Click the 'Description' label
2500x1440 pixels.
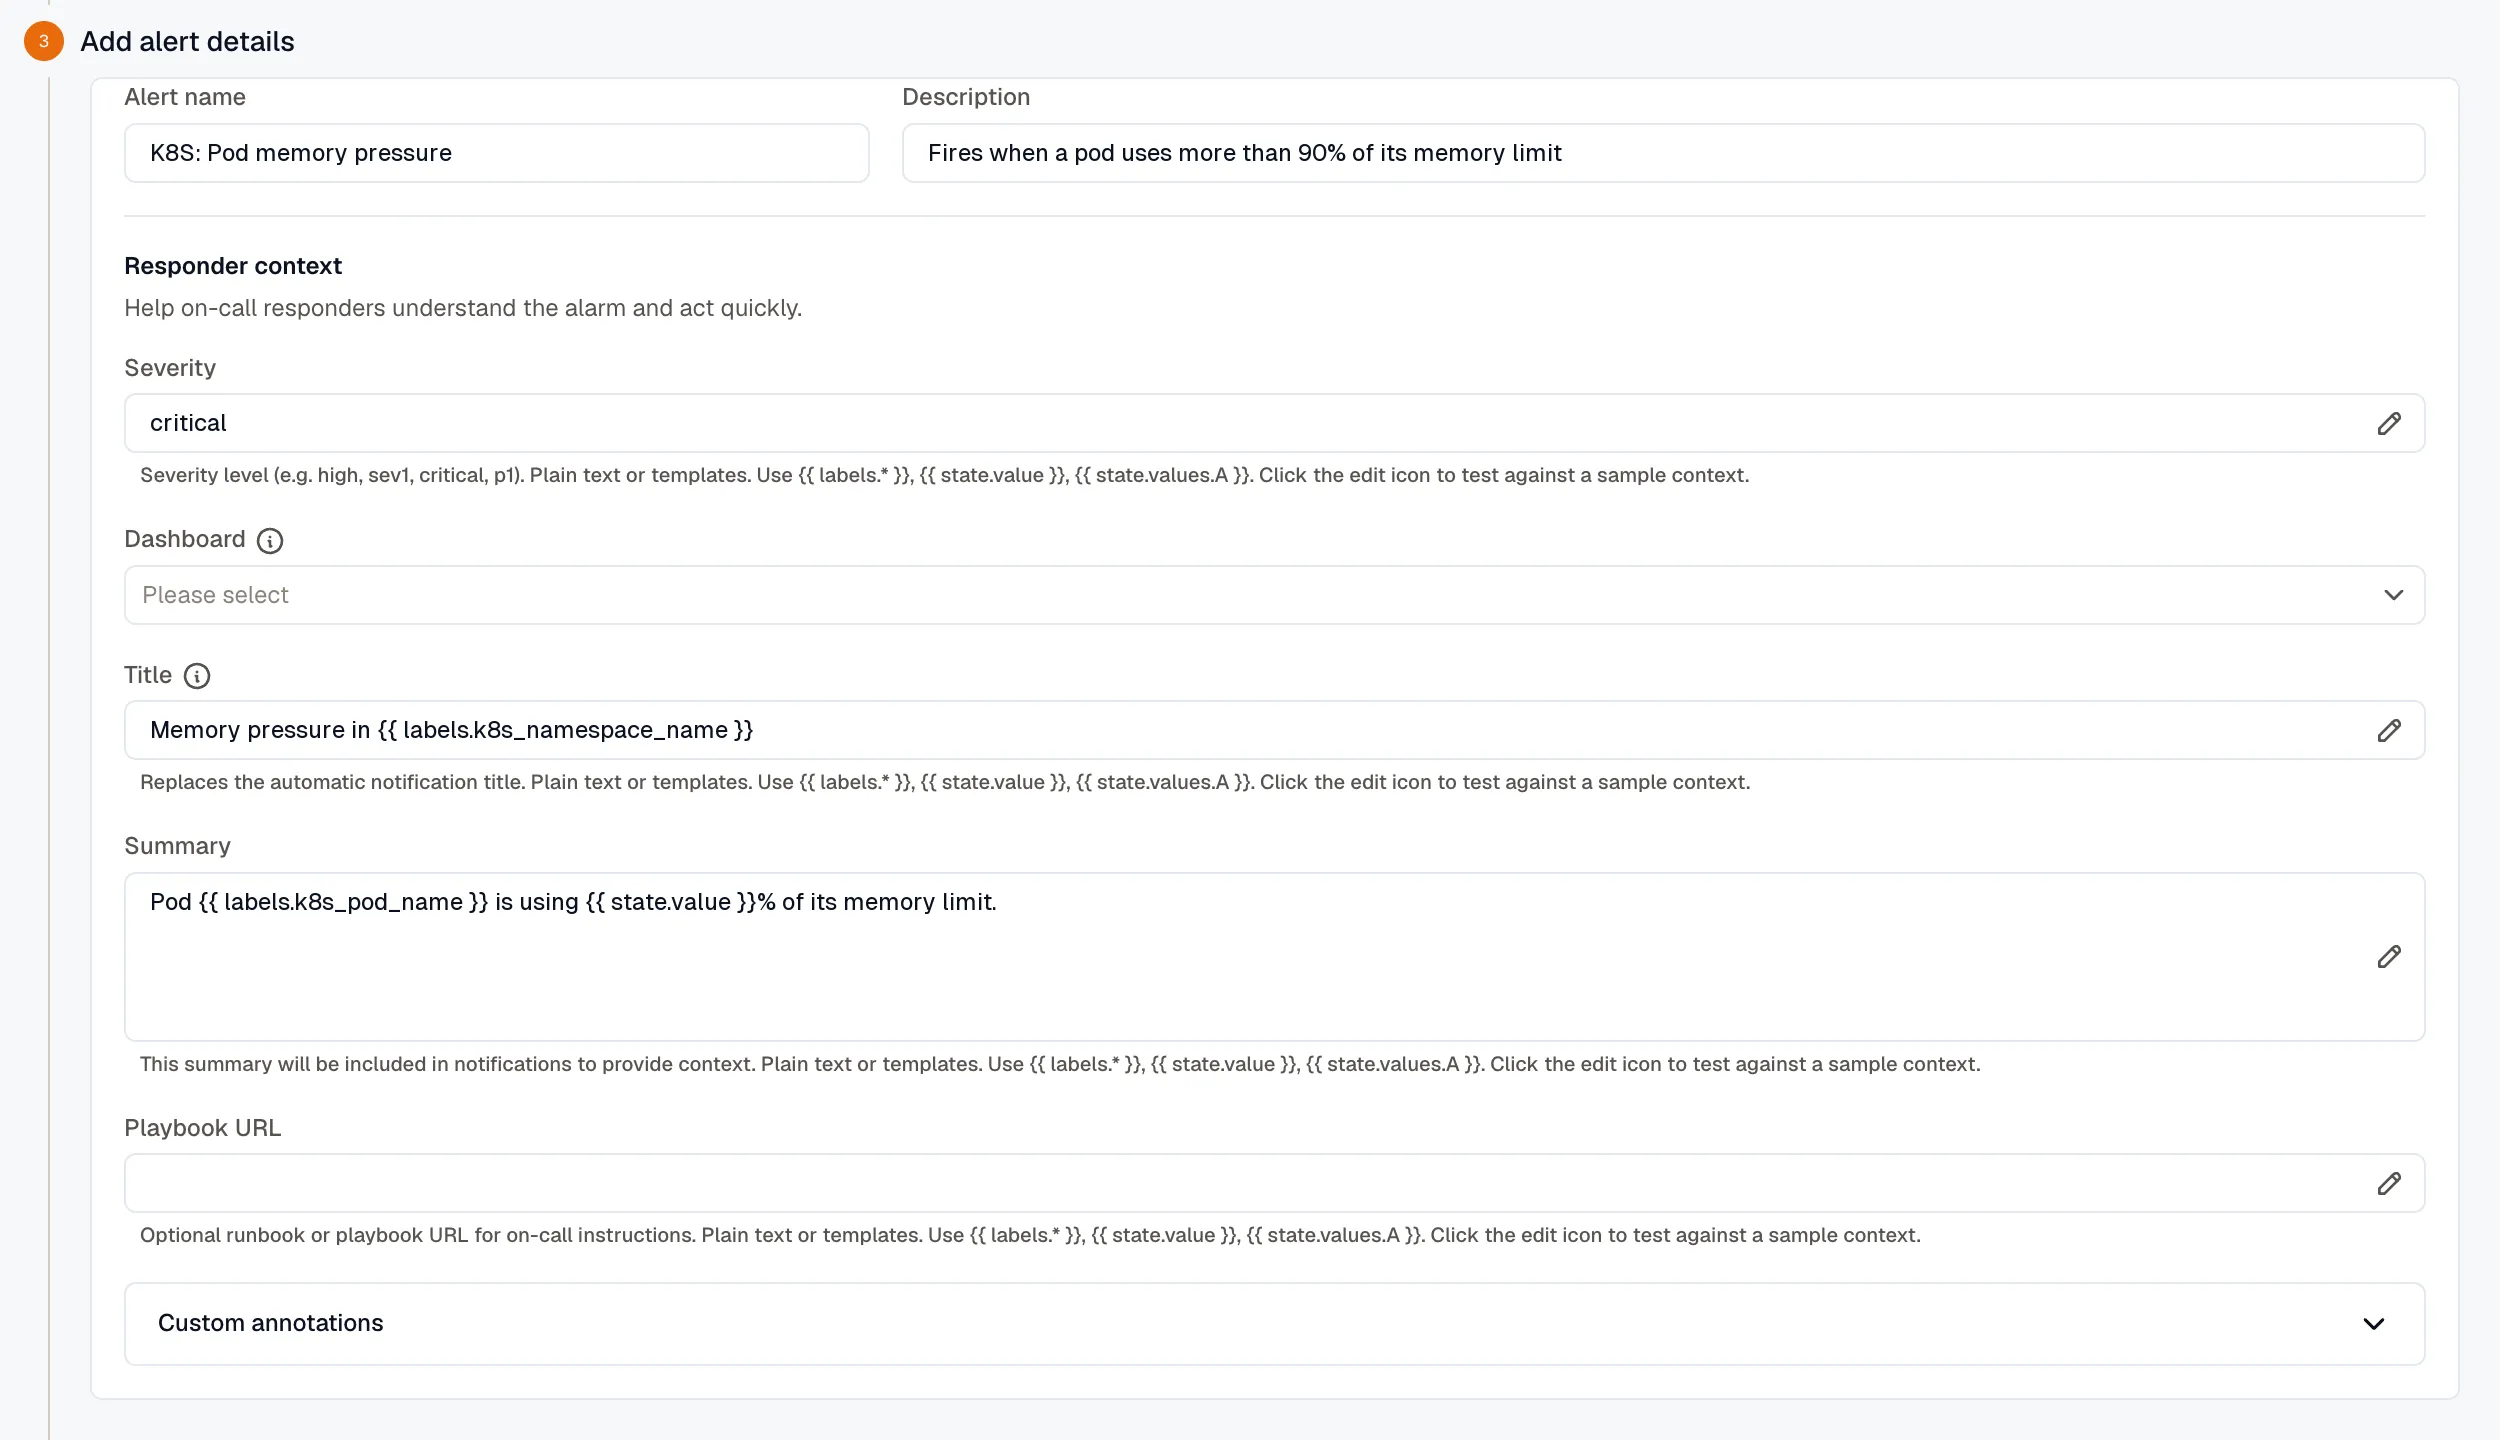966,97
